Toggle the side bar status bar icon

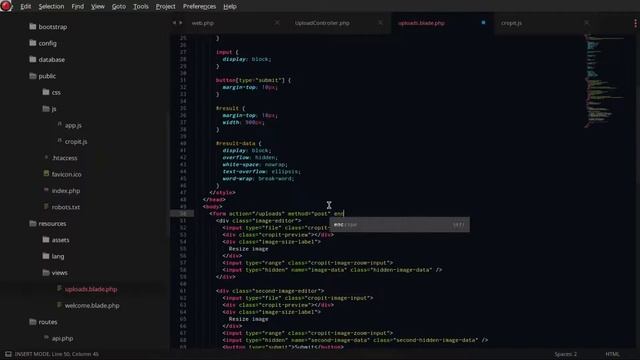click(x=8, y=354)
